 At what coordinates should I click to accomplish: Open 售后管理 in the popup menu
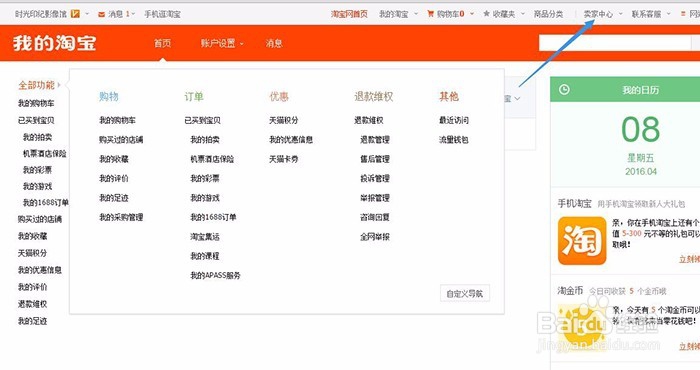(x=375, y=159)
